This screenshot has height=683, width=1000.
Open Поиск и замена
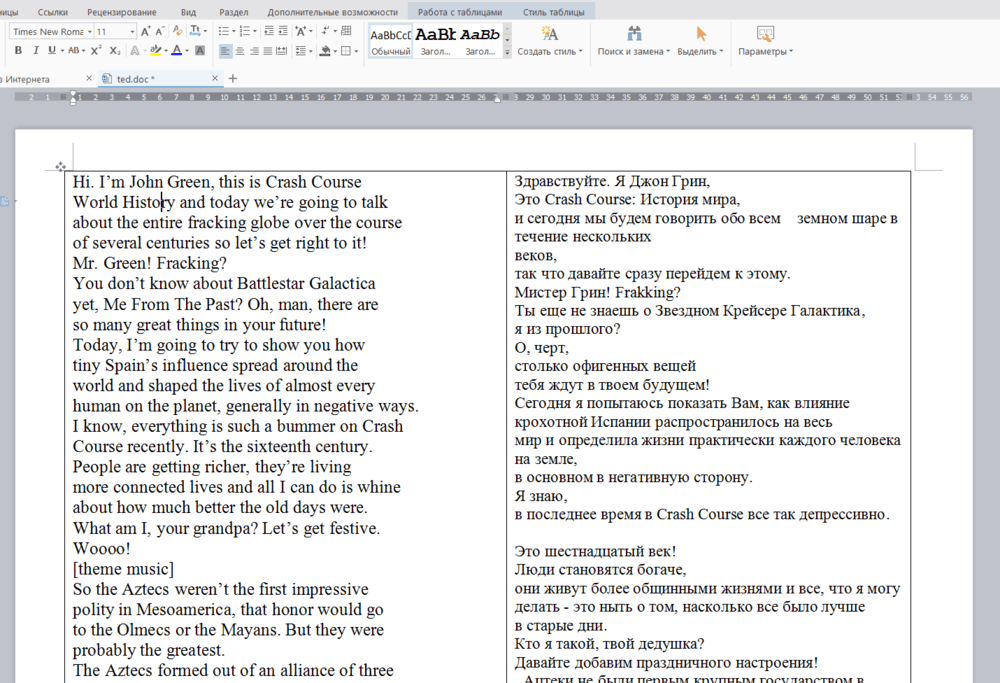click(x=633, y=41)
